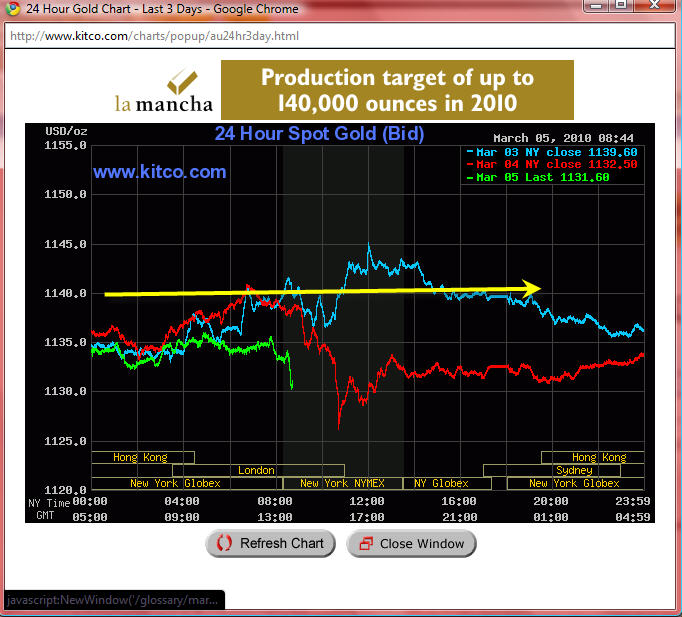Image resolution: width=682 pixels, height=617 pixels.
Task: Click the 1125.0 price axis value
Action: (65, 441)
